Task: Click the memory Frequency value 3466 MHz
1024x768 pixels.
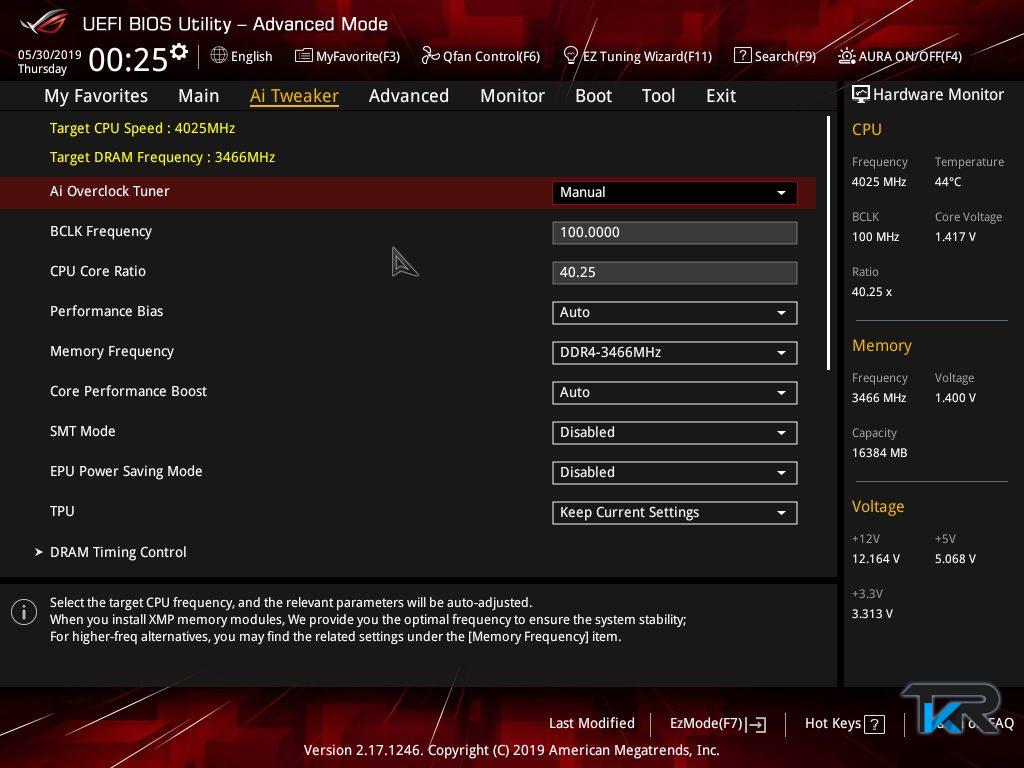Action: tap(879, 398)
